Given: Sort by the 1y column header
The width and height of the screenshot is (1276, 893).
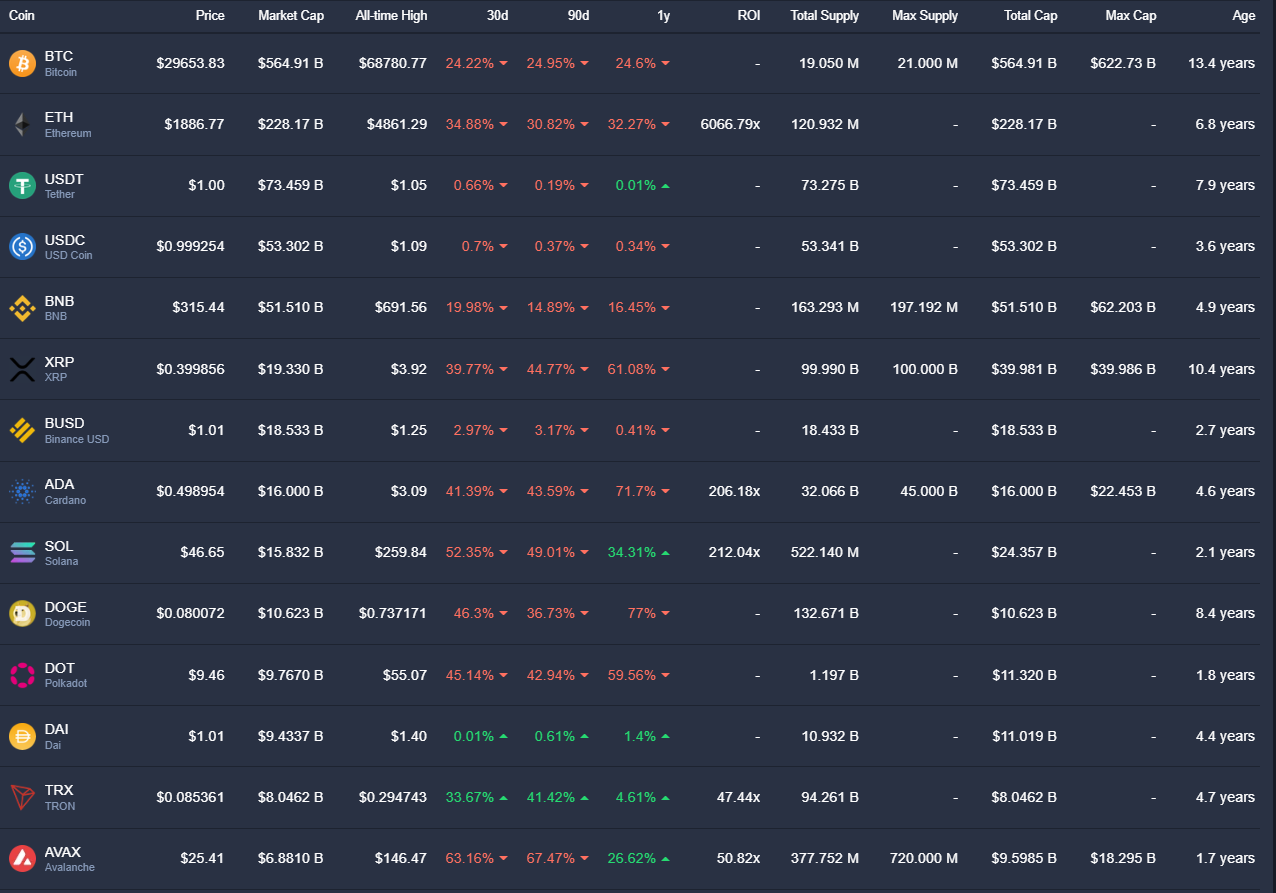Looking at the screenshot, I should [664, 16].
